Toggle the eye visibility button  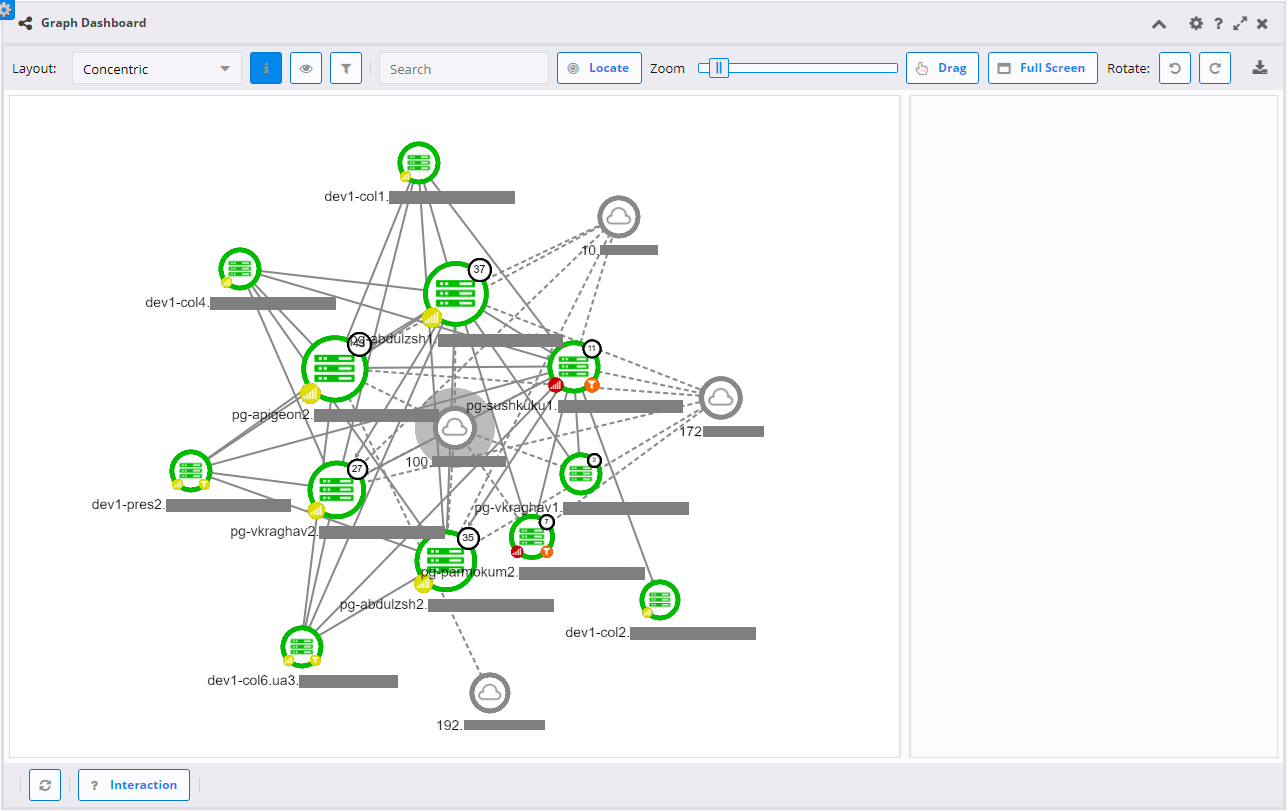tap(306, 68)
